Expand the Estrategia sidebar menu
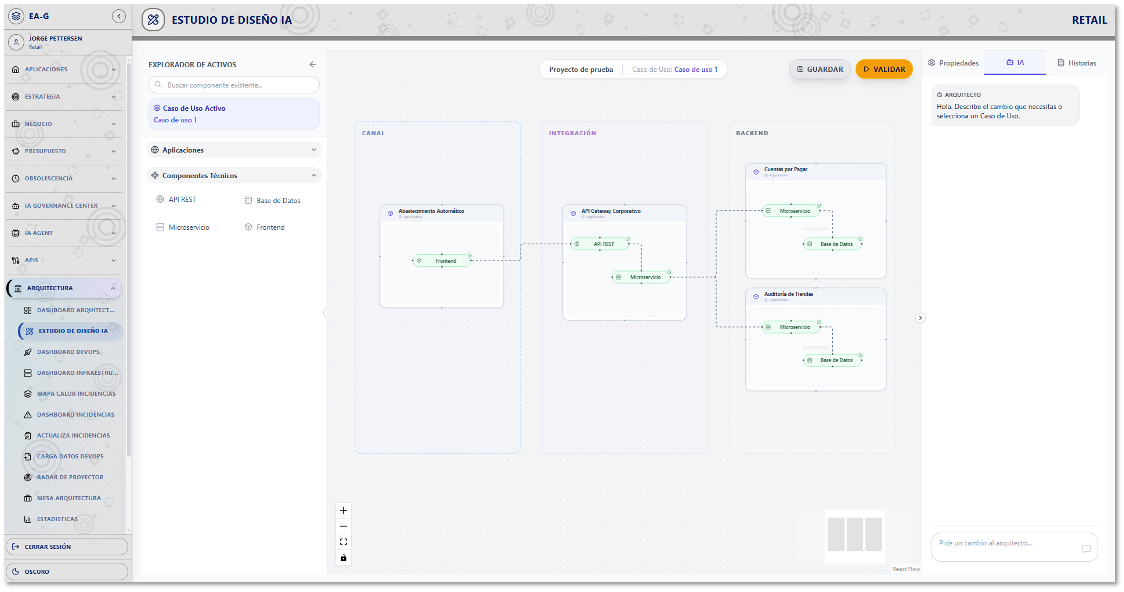The width and height of the screenshot is (1124, 592). click(x=65, y=97)
